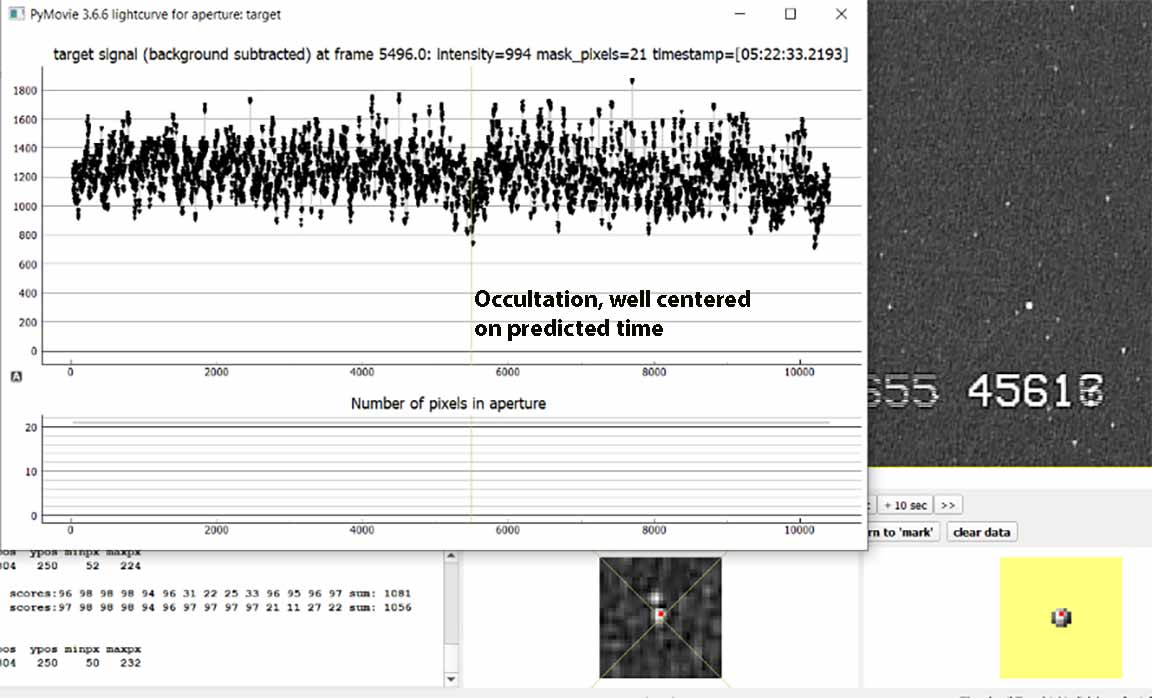Click the '+ 10 sec' button

click(905, 505)
